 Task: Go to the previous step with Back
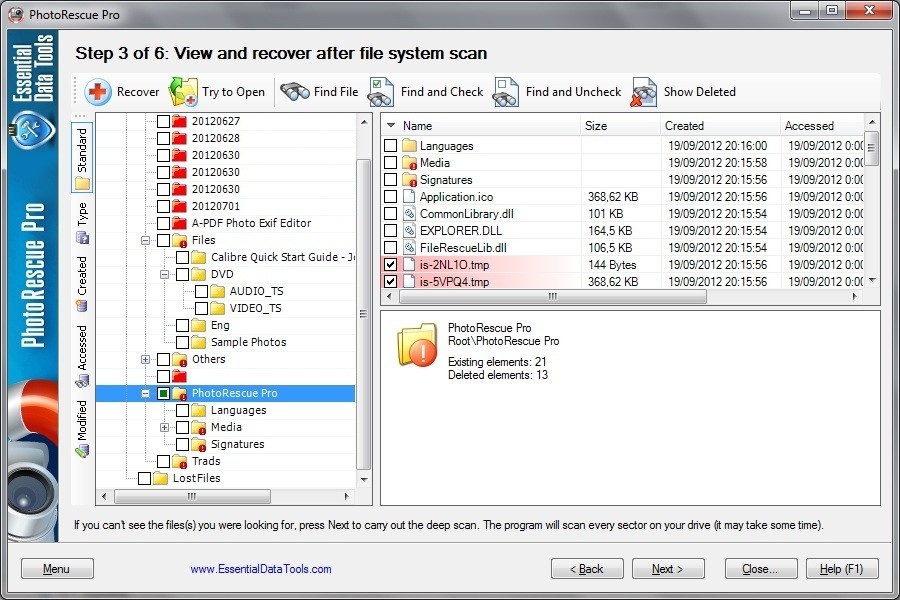(587, 568)
